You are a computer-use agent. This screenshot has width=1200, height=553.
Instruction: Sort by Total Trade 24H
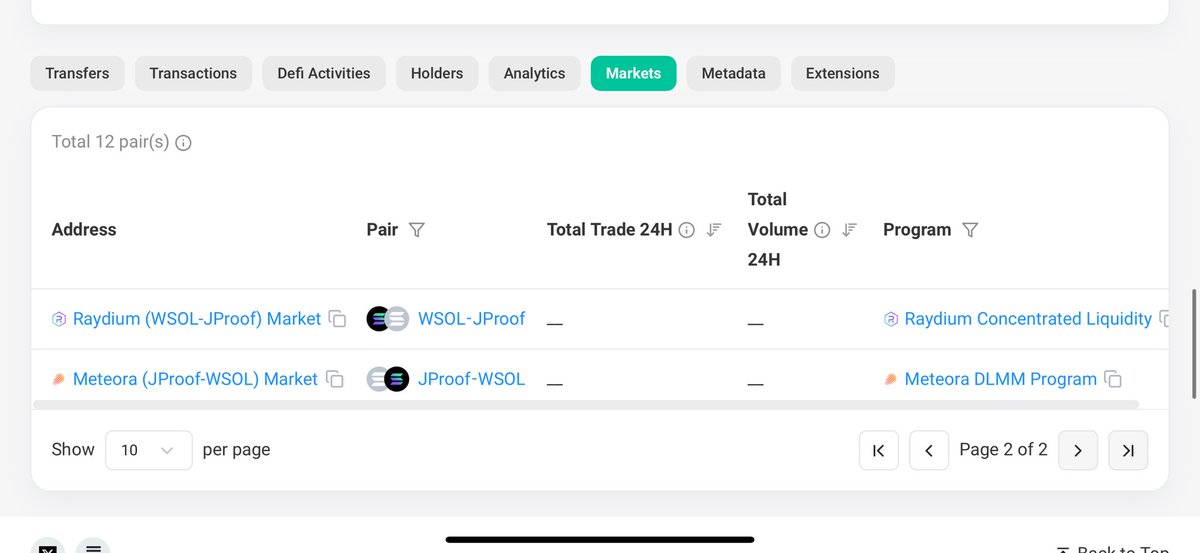(714, 230)
